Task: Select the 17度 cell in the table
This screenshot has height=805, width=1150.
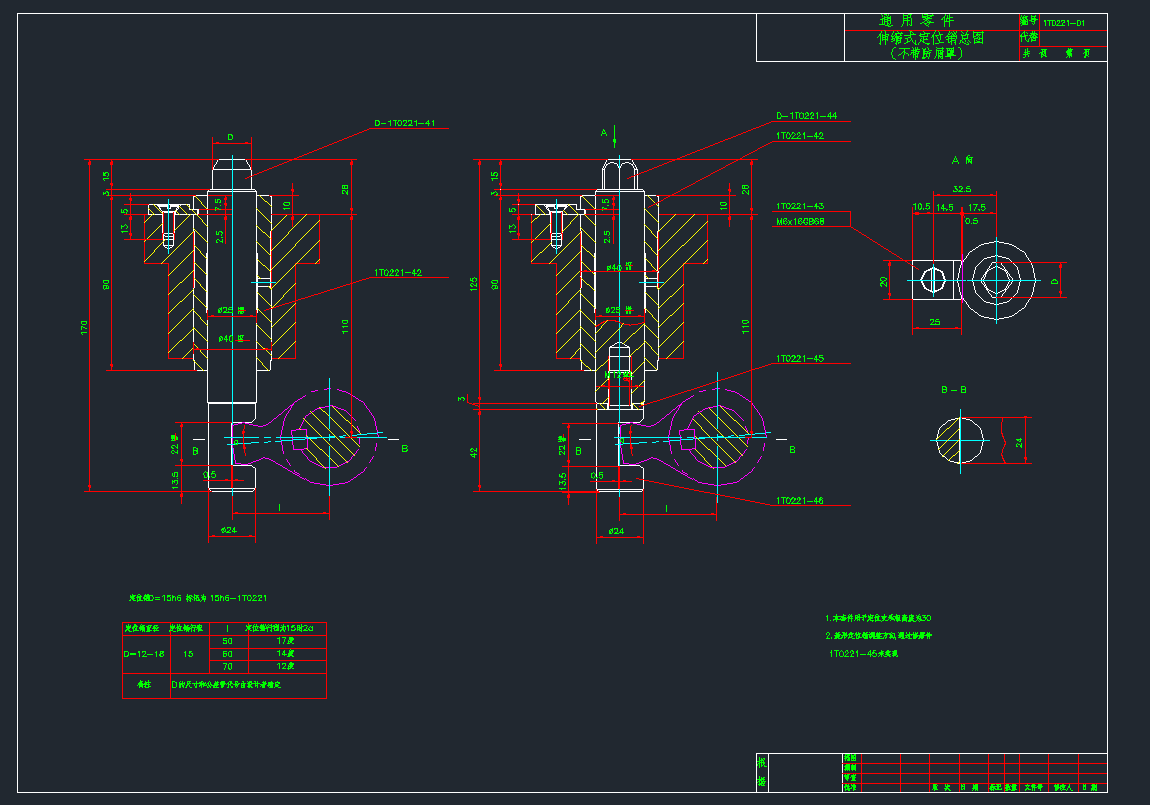Action: click(284, 640)
